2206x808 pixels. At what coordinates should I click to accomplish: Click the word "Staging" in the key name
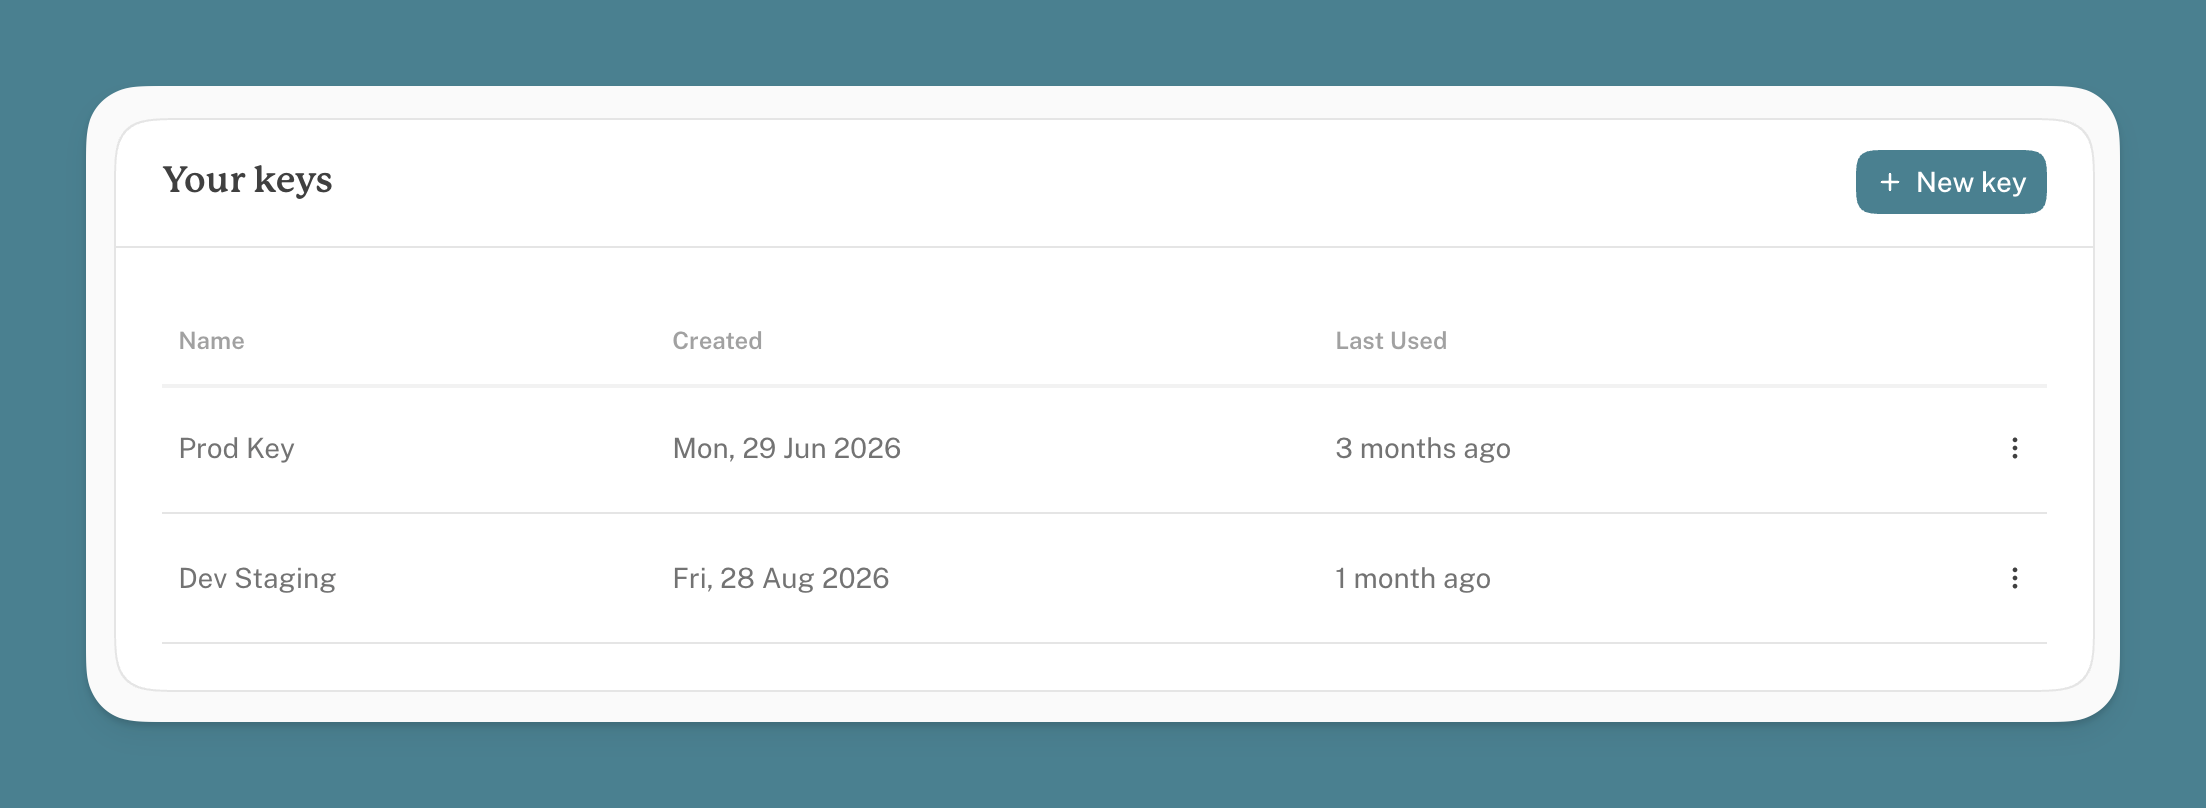tap(285, 579)
